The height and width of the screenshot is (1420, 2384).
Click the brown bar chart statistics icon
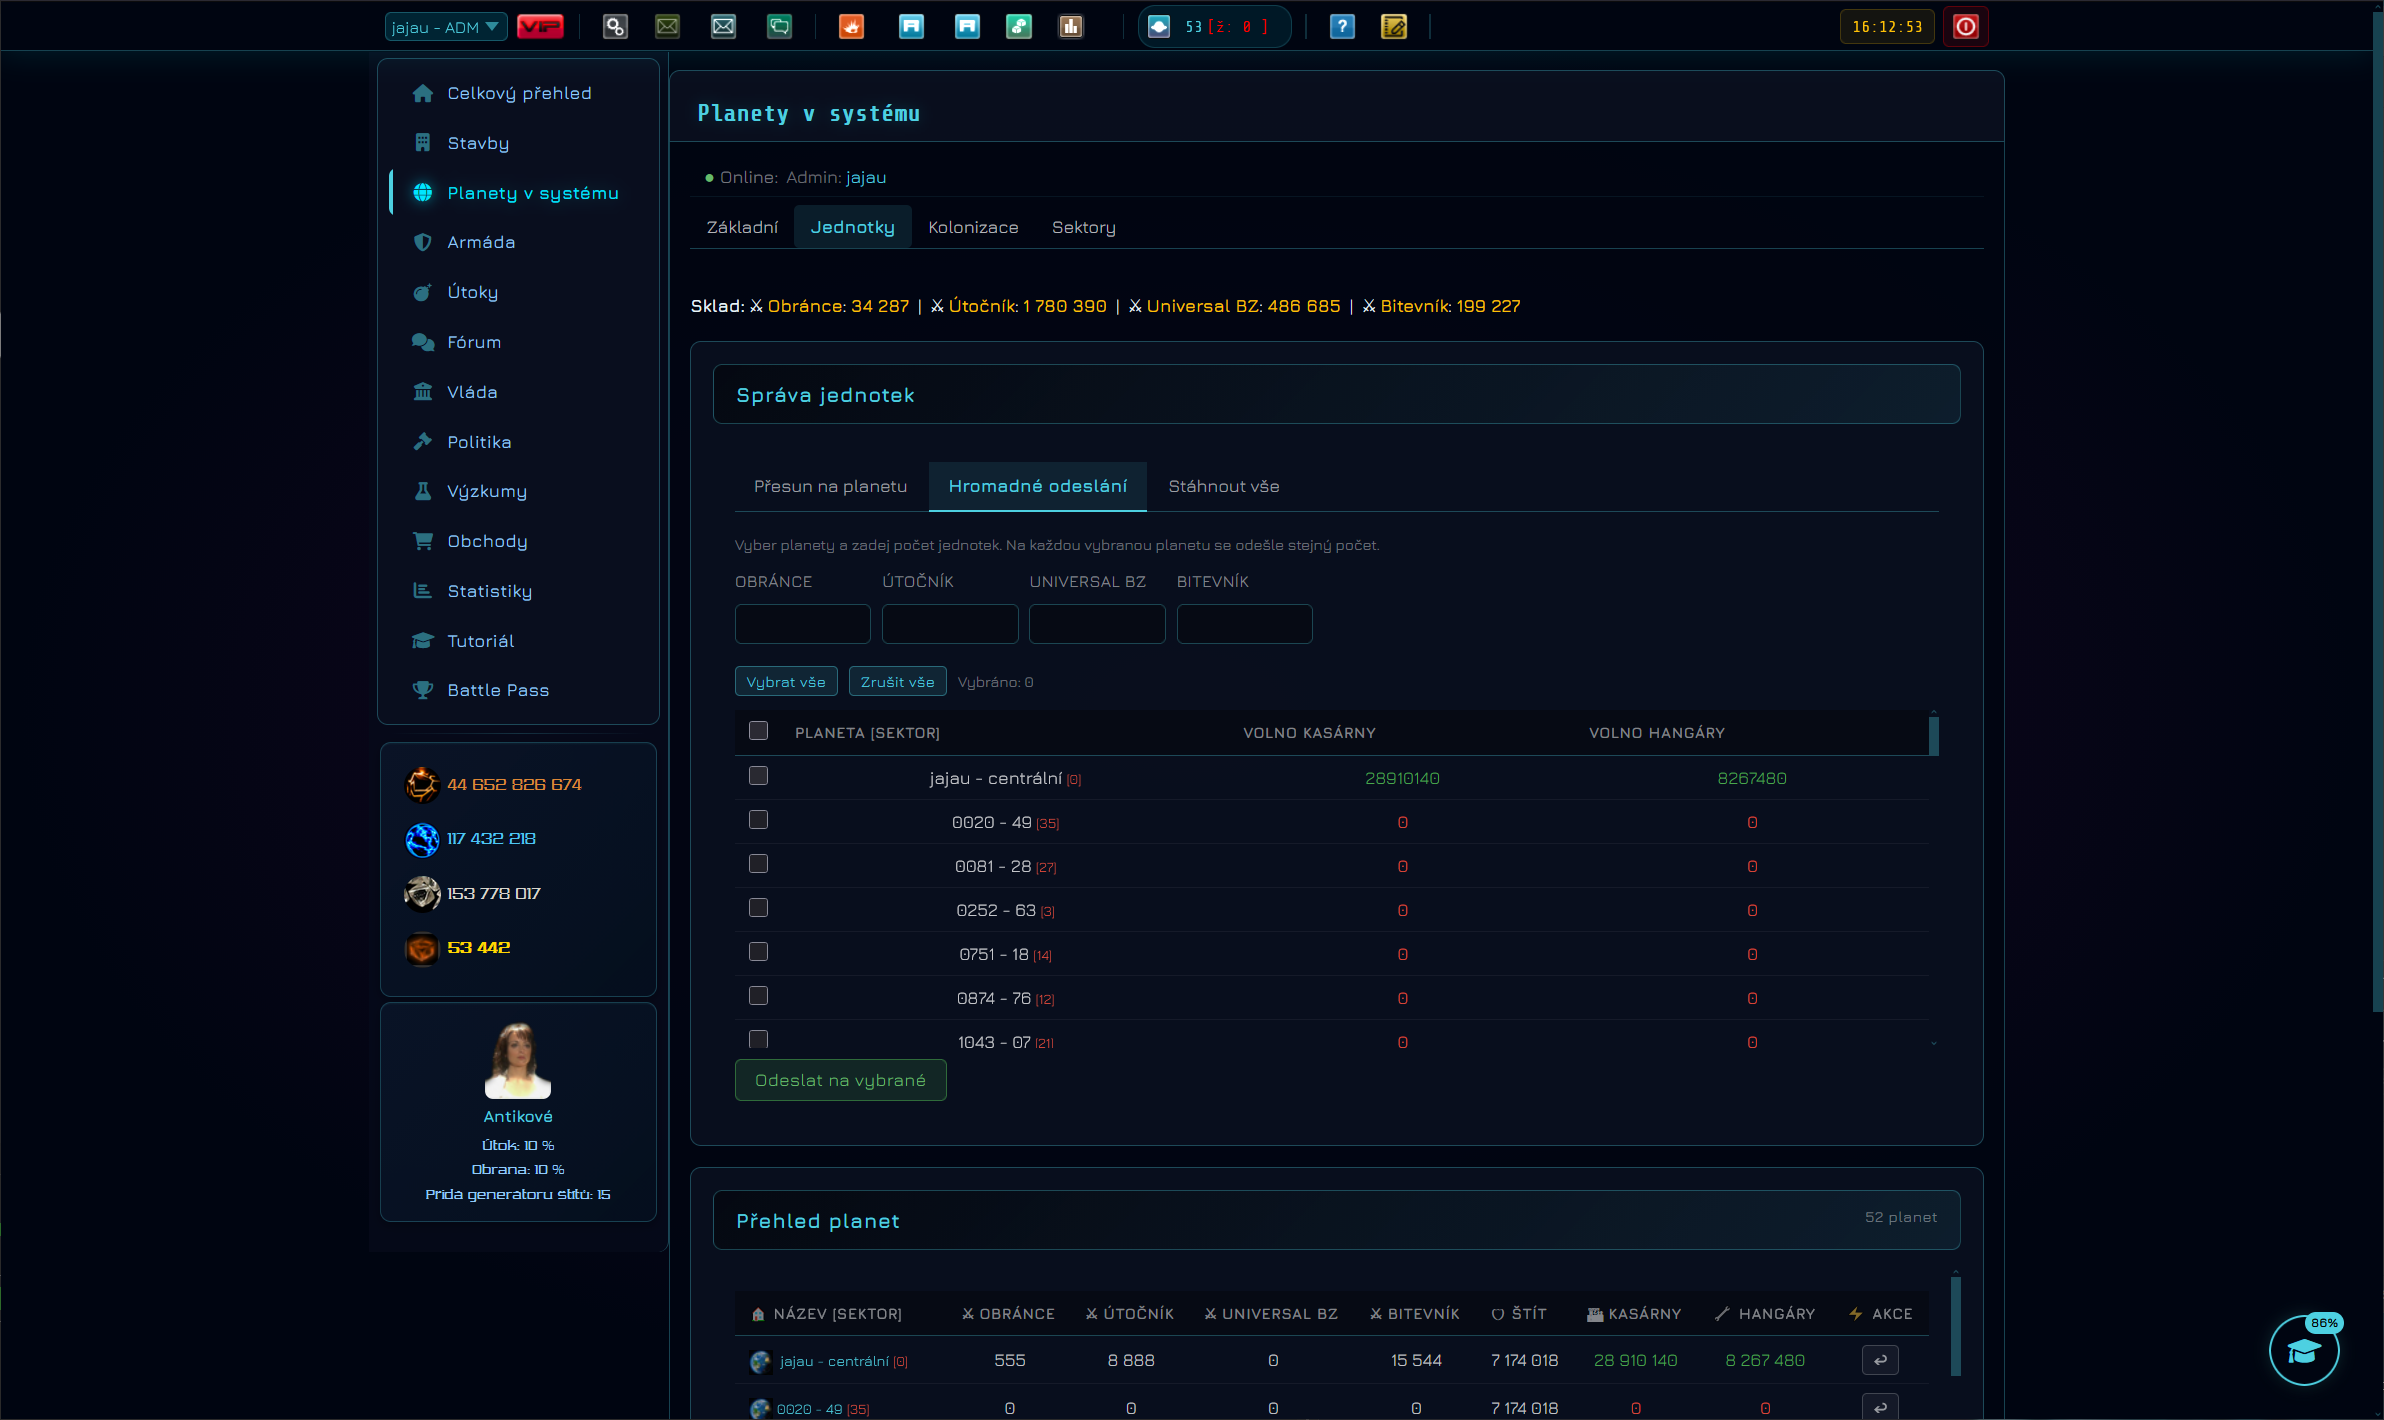(x=1071, y=27)
